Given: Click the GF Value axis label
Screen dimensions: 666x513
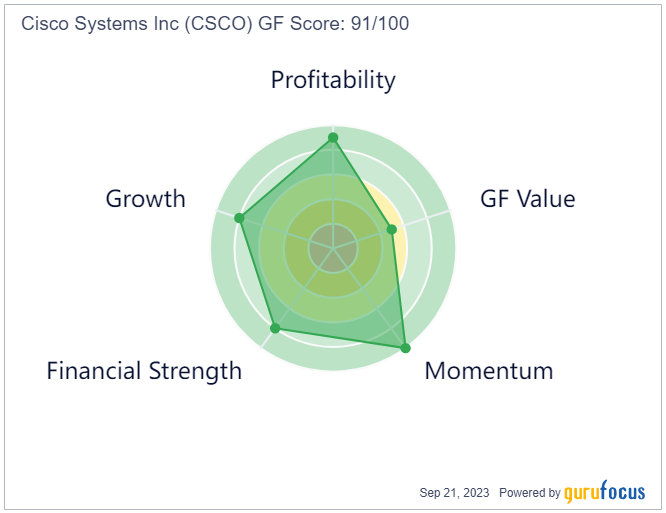Looking at the screenshot, I should pyautogui.click(x=528, y=199).
